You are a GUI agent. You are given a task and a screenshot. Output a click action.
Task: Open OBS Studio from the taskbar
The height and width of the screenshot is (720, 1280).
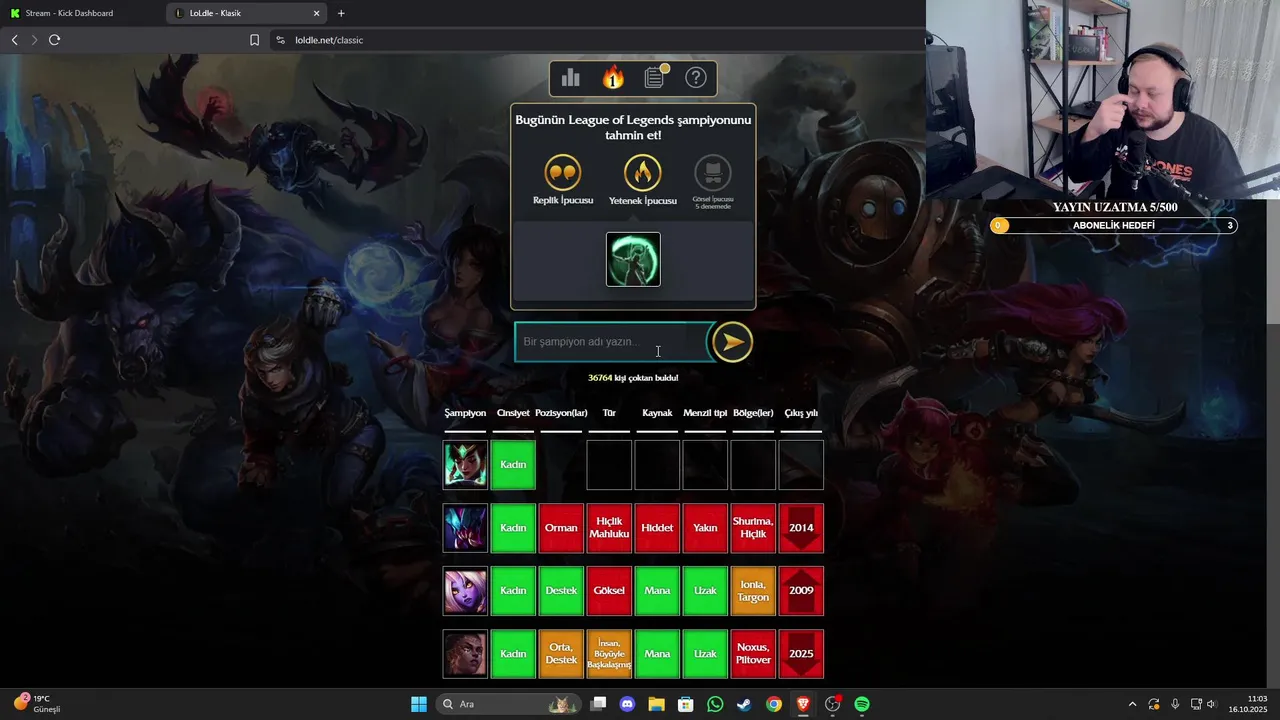832,704
